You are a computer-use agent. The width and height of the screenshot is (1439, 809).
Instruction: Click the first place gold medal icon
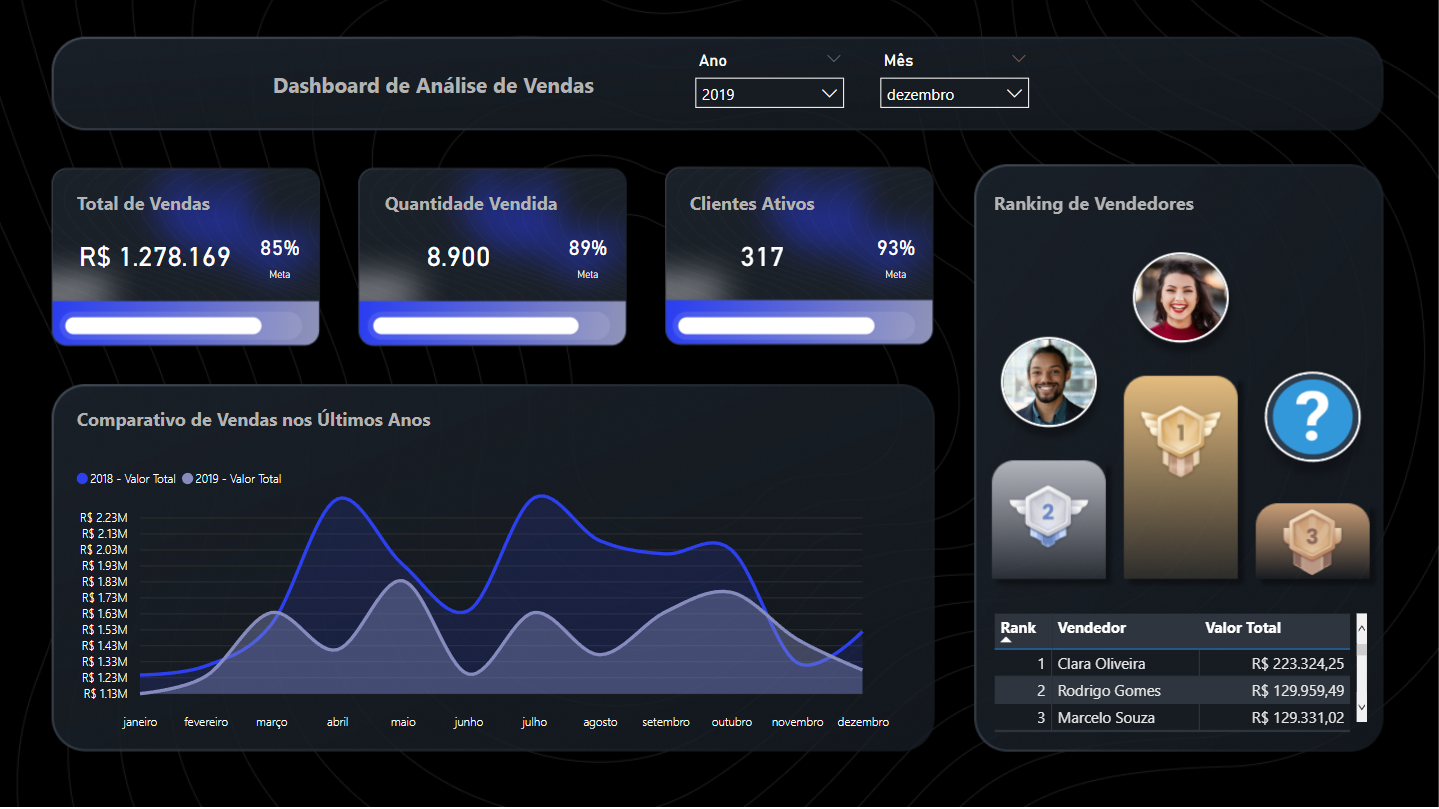pos(1180,440)
